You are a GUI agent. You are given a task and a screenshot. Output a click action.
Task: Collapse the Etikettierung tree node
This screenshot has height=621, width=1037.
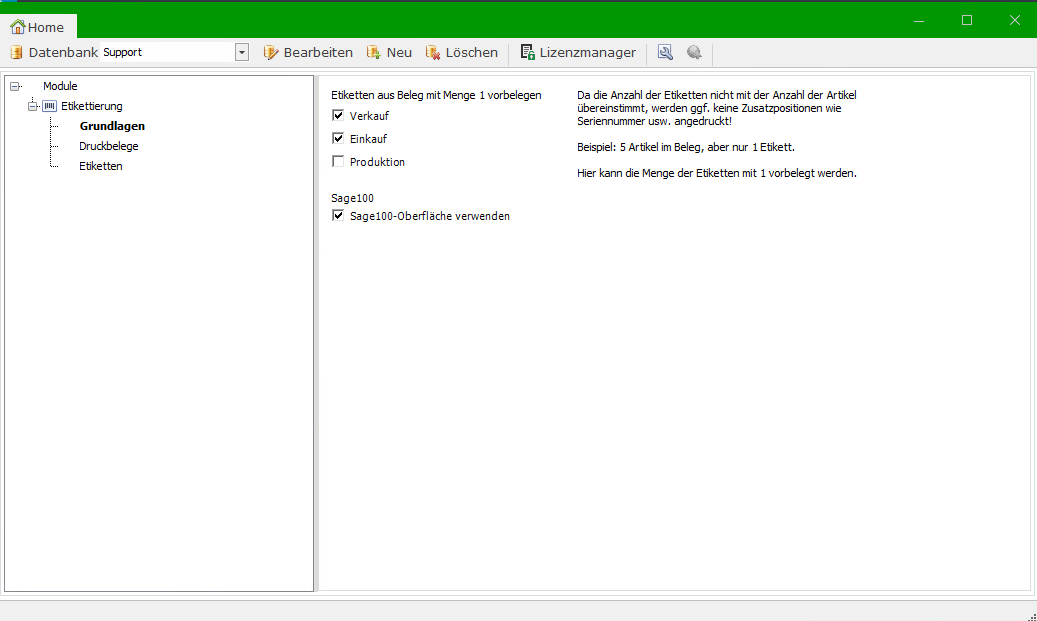pos(33,106)
